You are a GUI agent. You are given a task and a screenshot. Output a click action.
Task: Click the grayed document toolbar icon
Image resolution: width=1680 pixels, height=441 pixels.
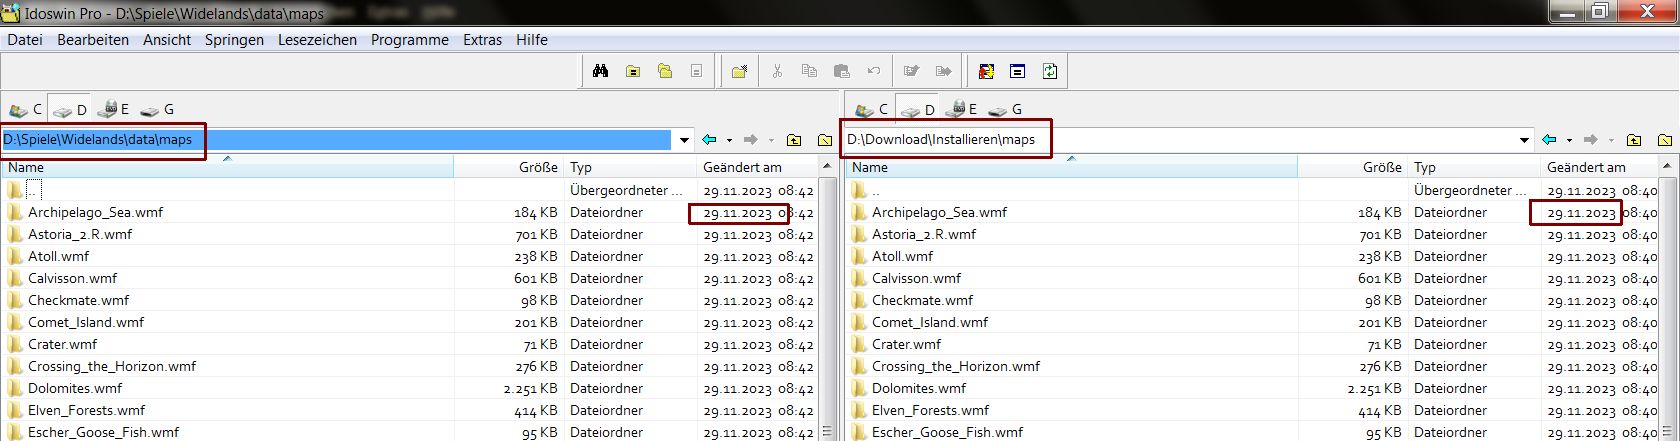[697, 71]
